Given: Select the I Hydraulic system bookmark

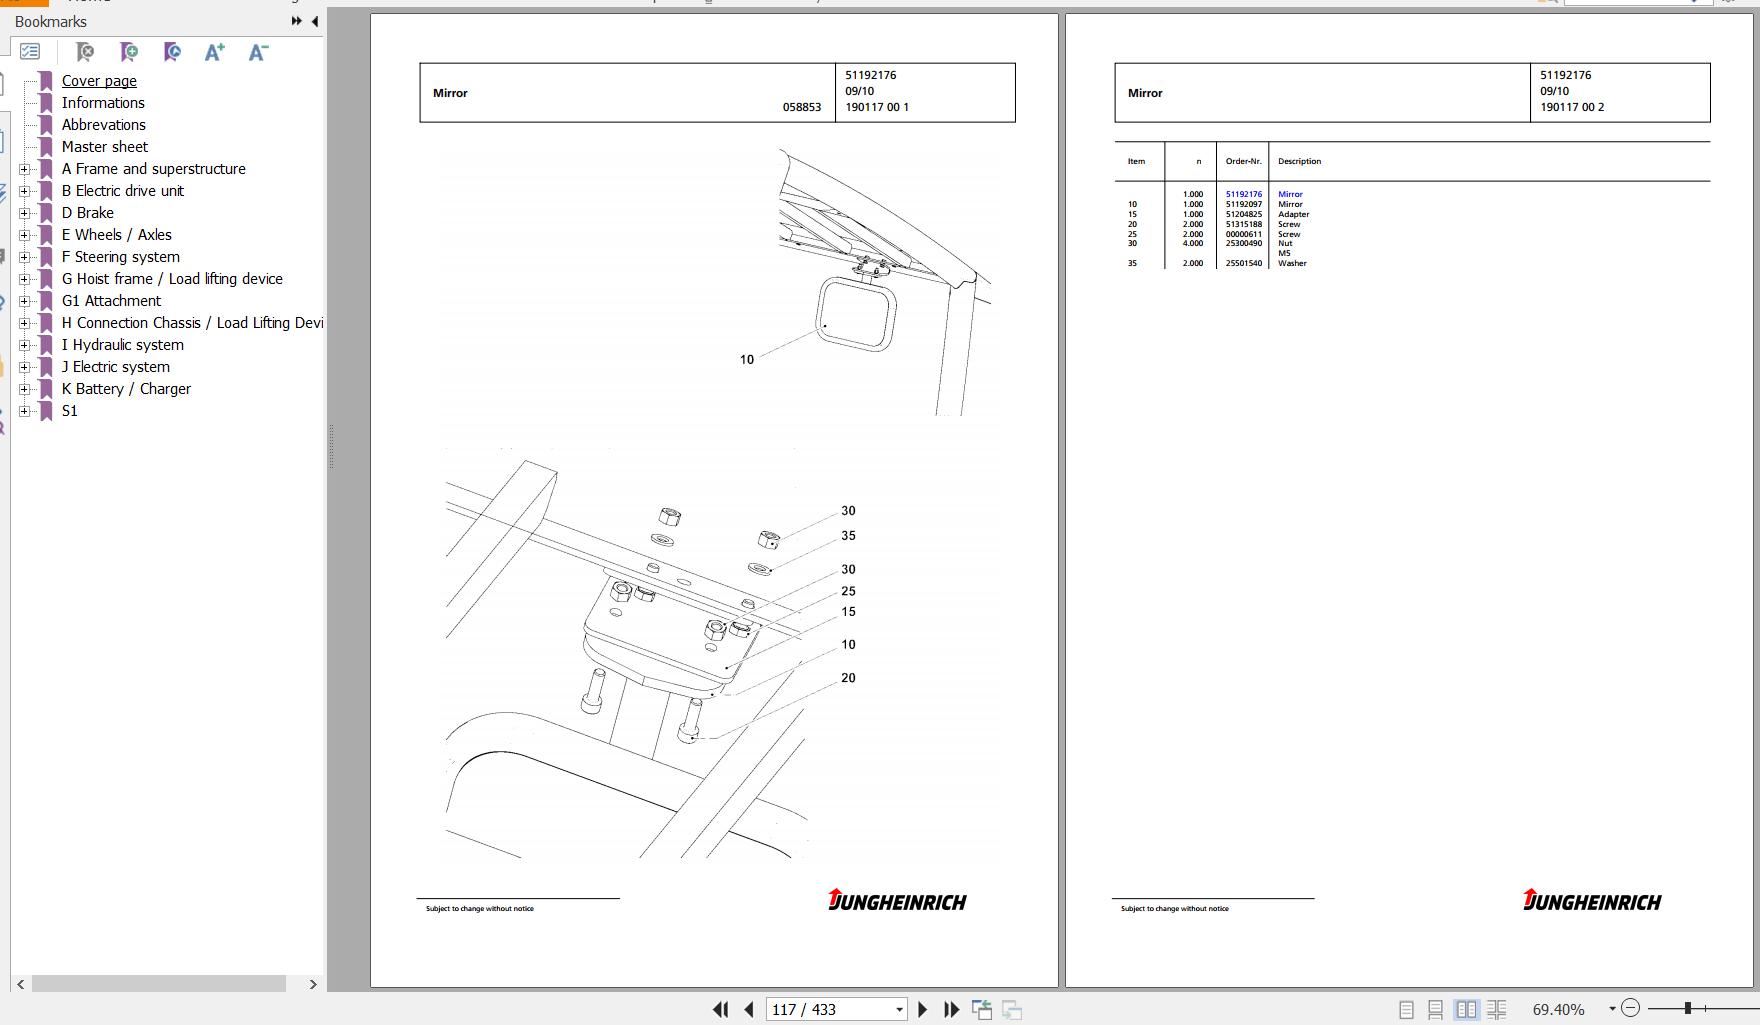Looking at the screenshot, I should click(x=123, y=345).
